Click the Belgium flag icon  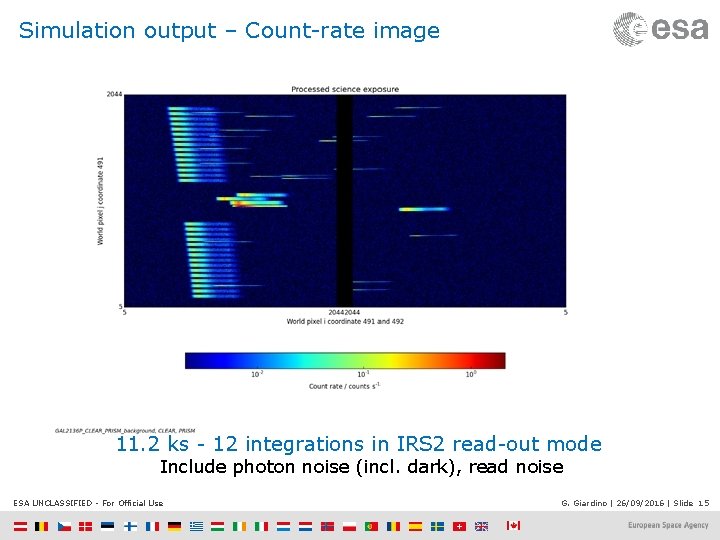(x=42, y=526)
